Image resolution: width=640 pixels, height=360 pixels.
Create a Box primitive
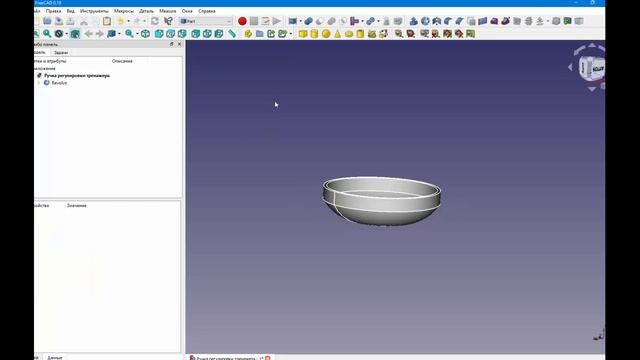coord(303,34)
